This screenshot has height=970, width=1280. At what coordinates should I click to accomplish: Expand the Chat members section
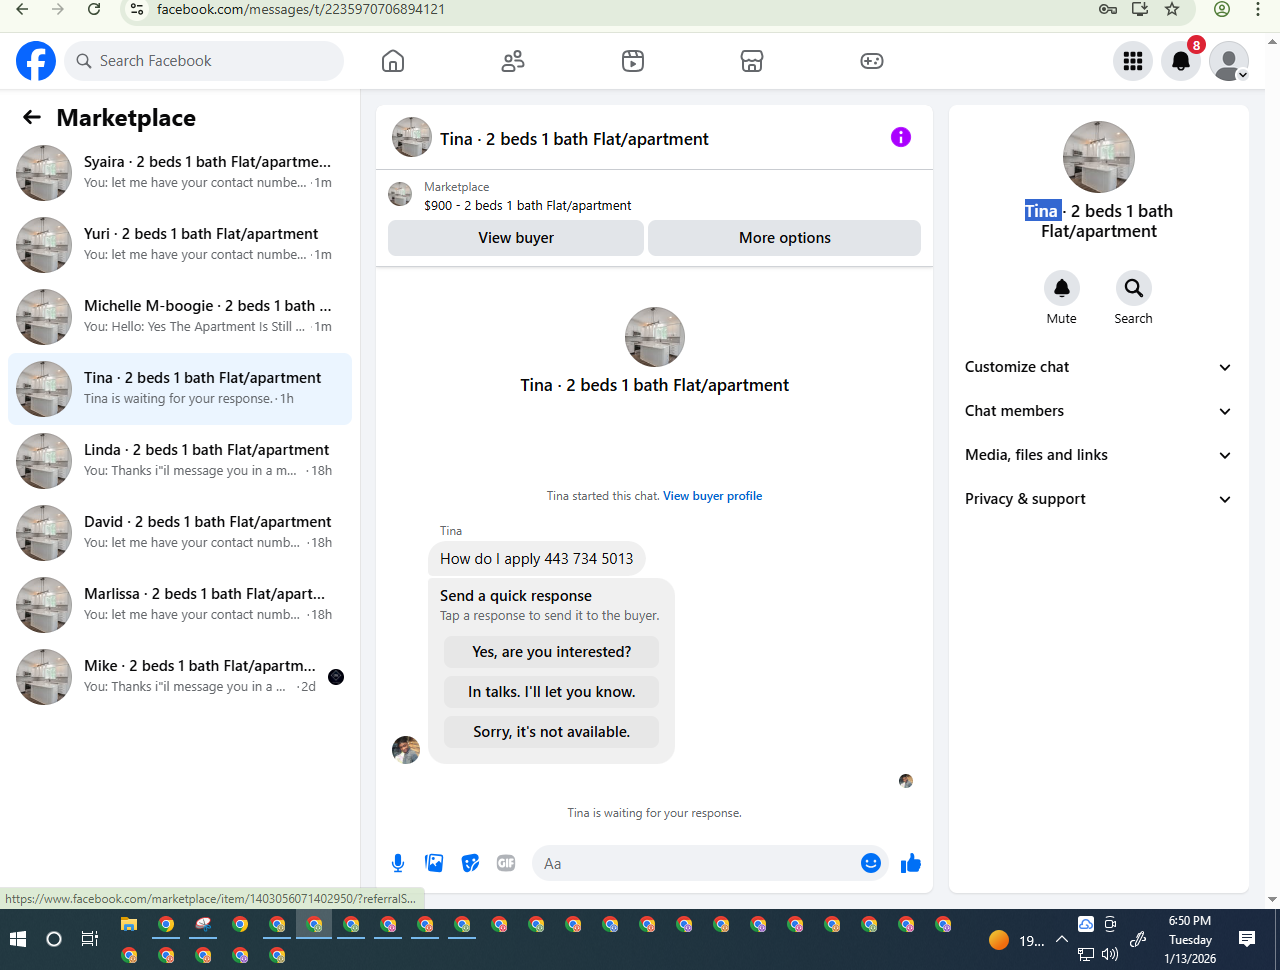coord(1098,411)
